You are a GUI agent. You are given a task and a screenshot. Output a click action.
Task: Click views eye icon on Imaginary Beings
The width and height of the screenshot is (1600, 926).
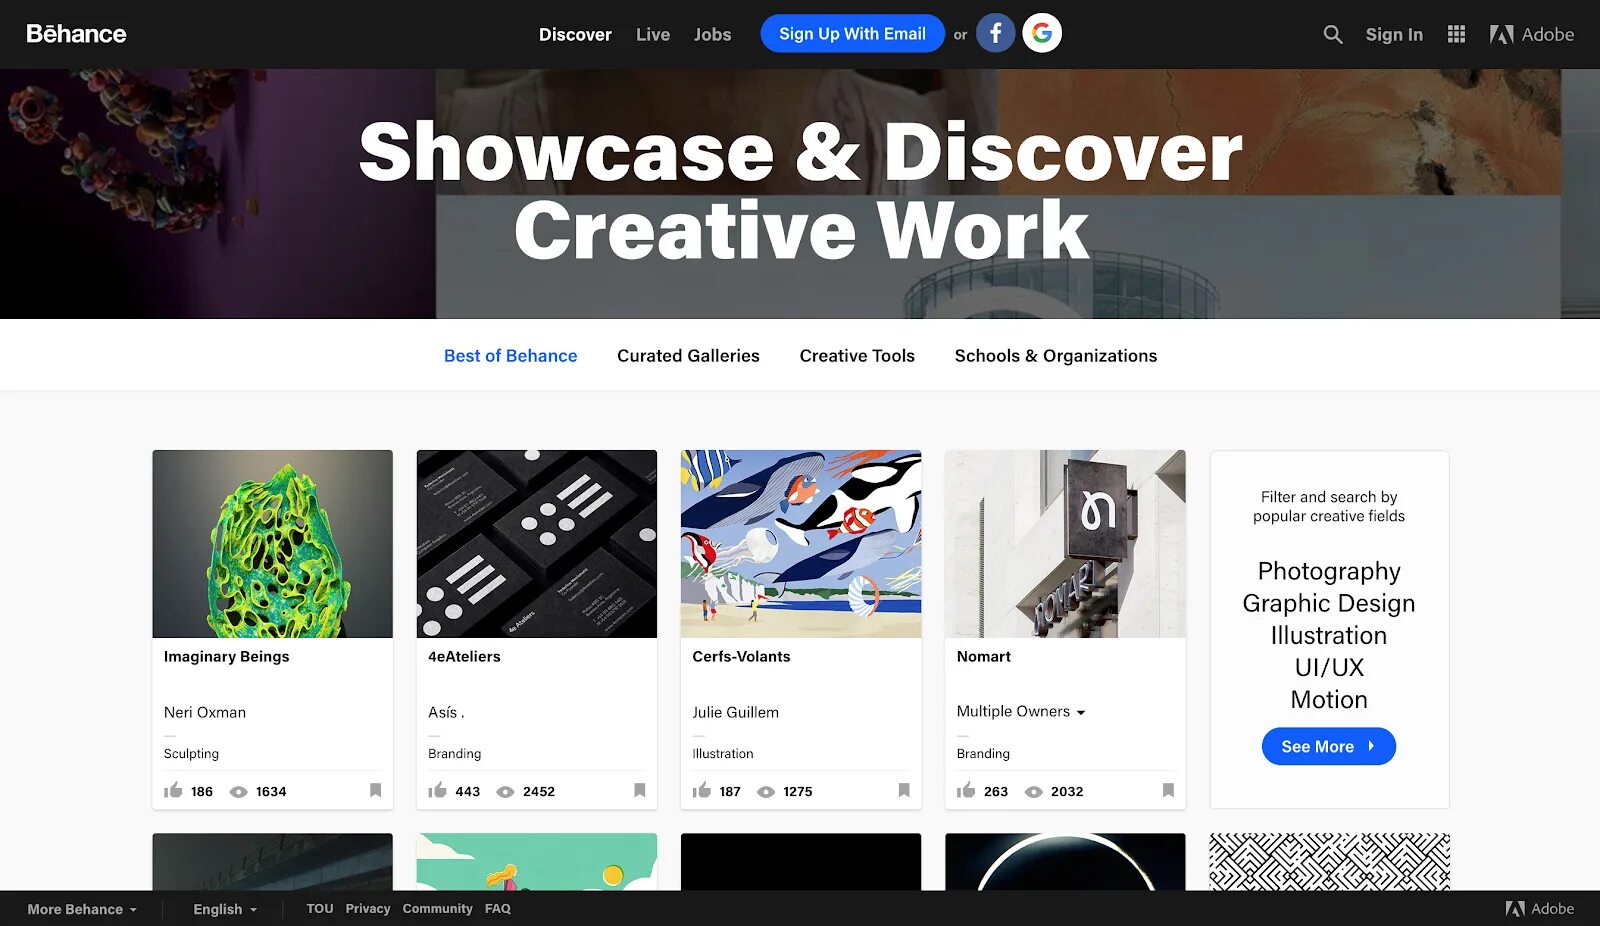[238, 792]
